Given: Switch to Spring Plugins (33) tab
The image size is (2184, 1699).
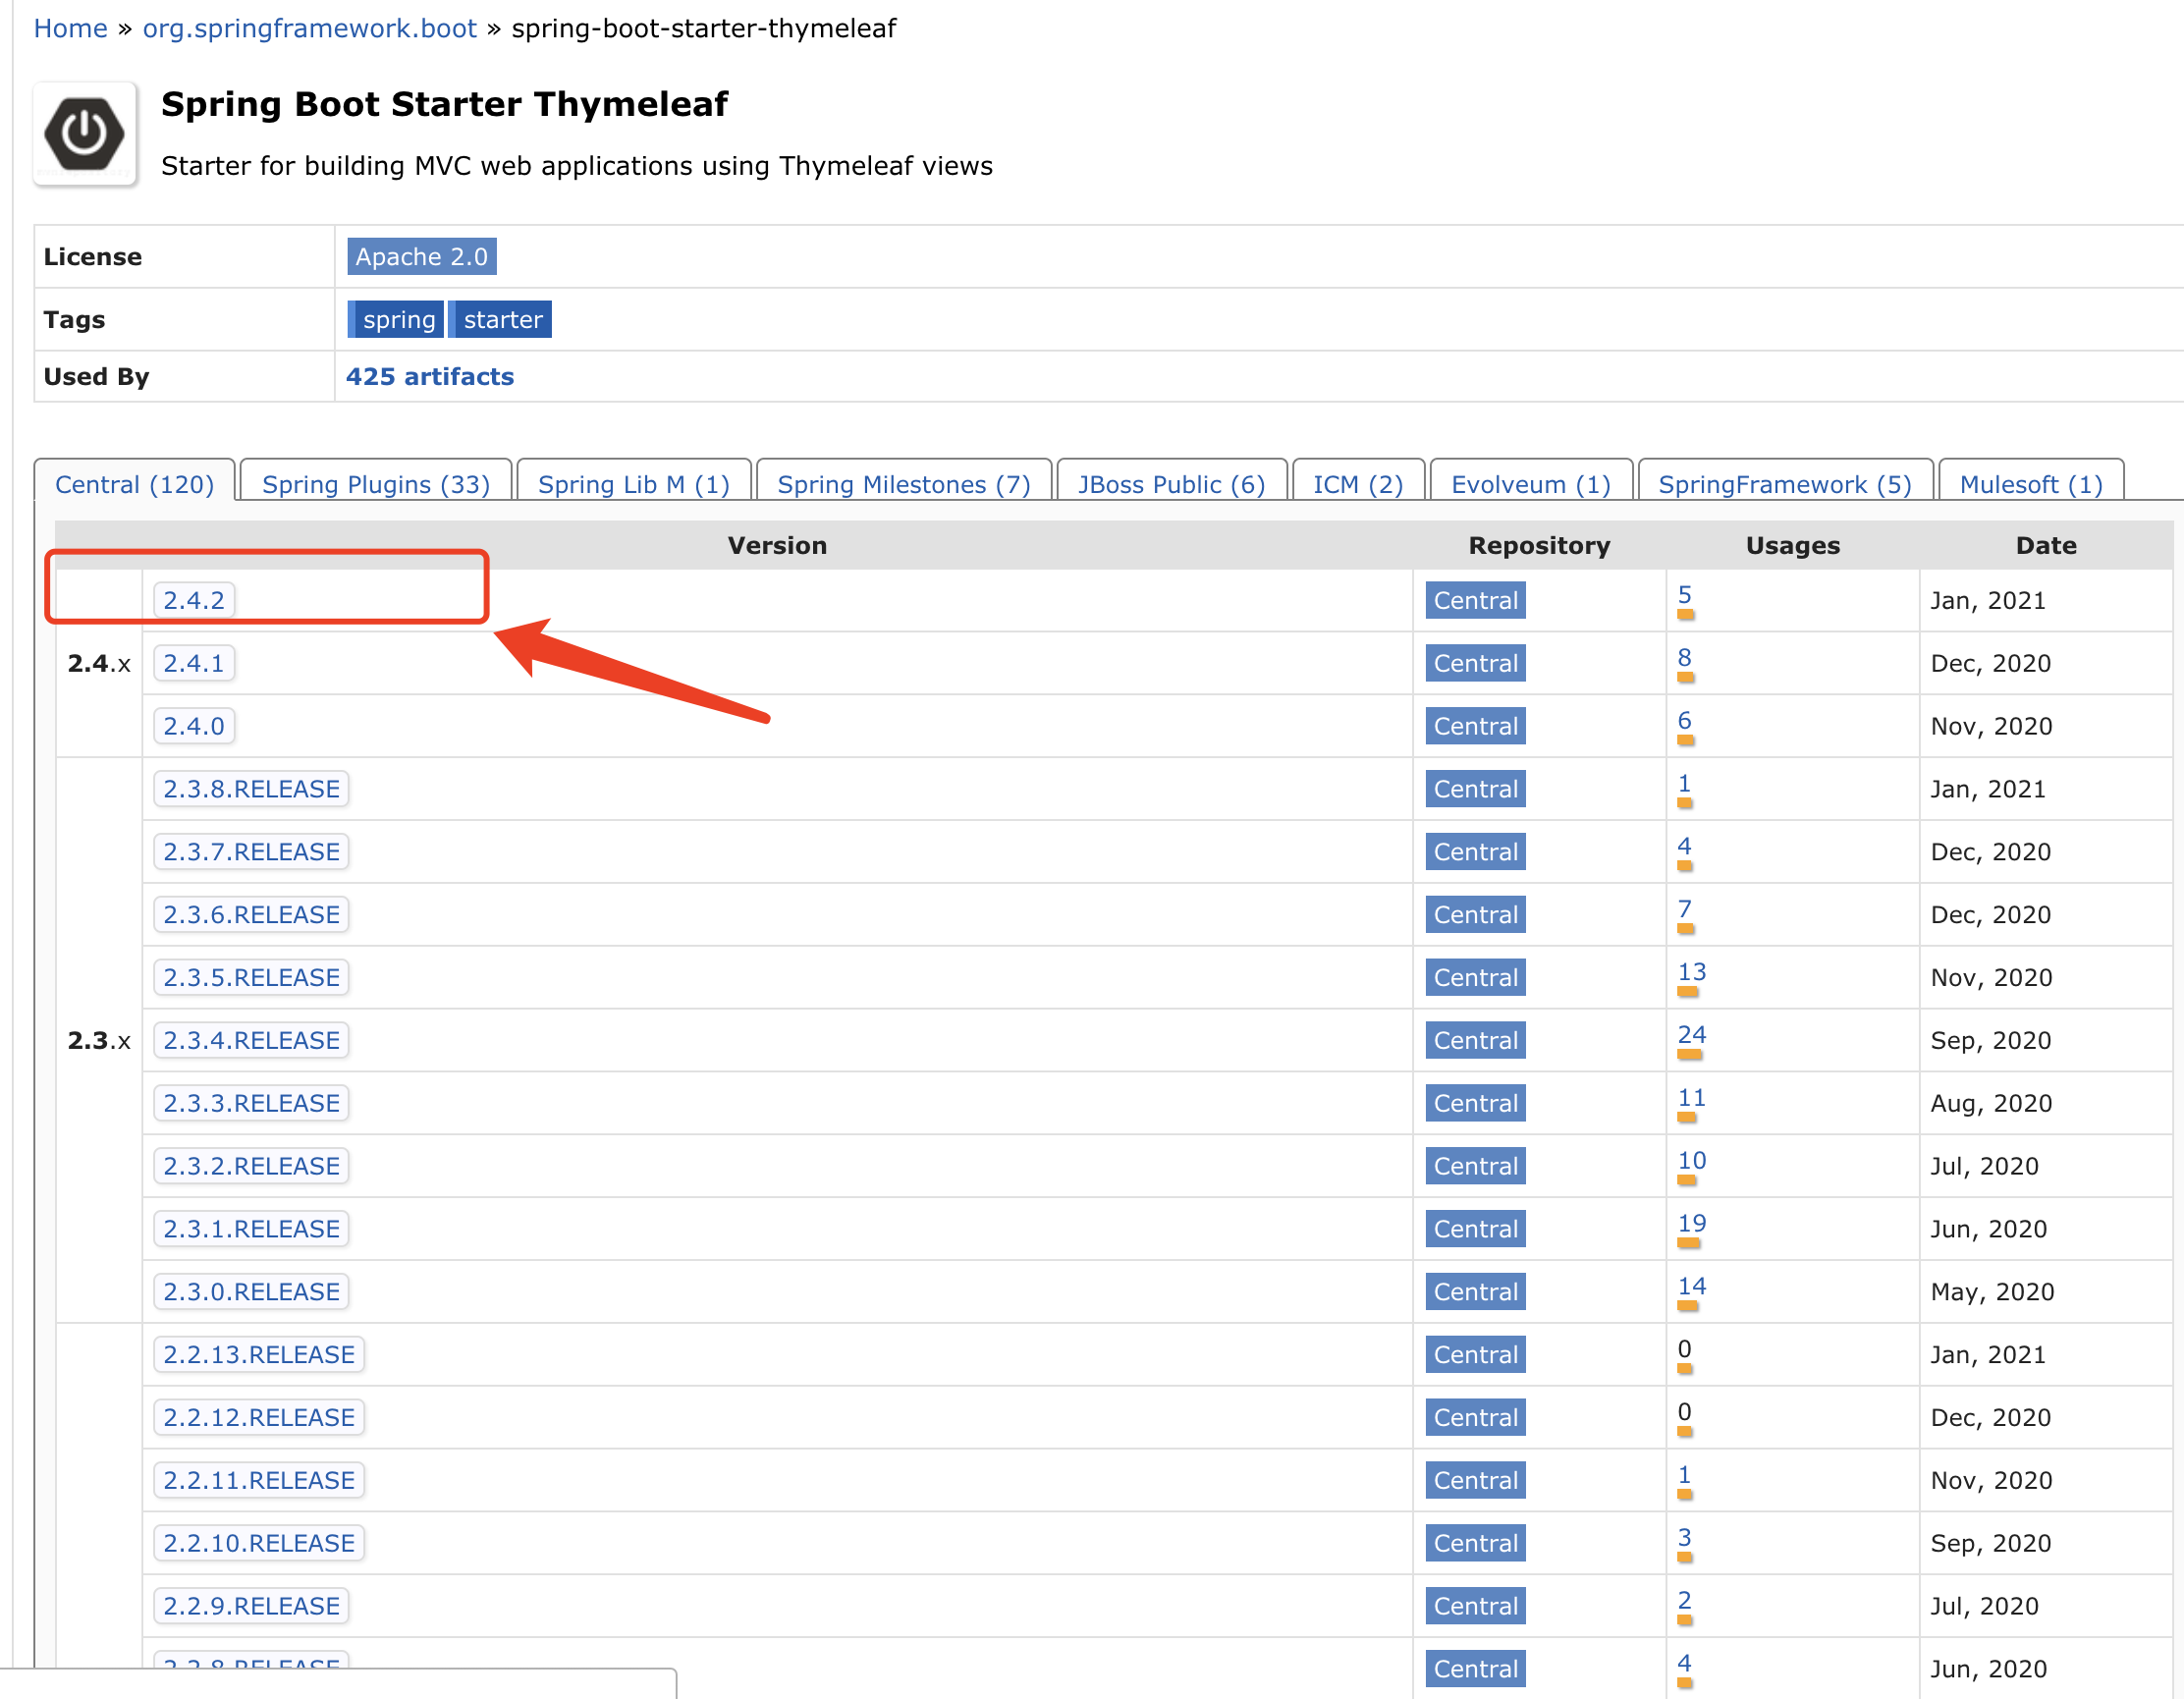Looking at the screenshot, I should coord(375,485).
